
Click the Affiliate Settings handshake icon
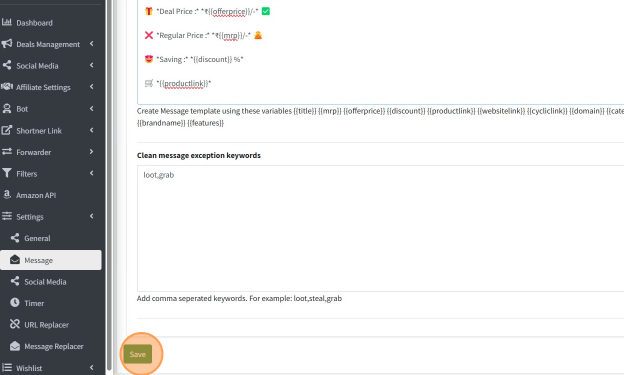7,86
